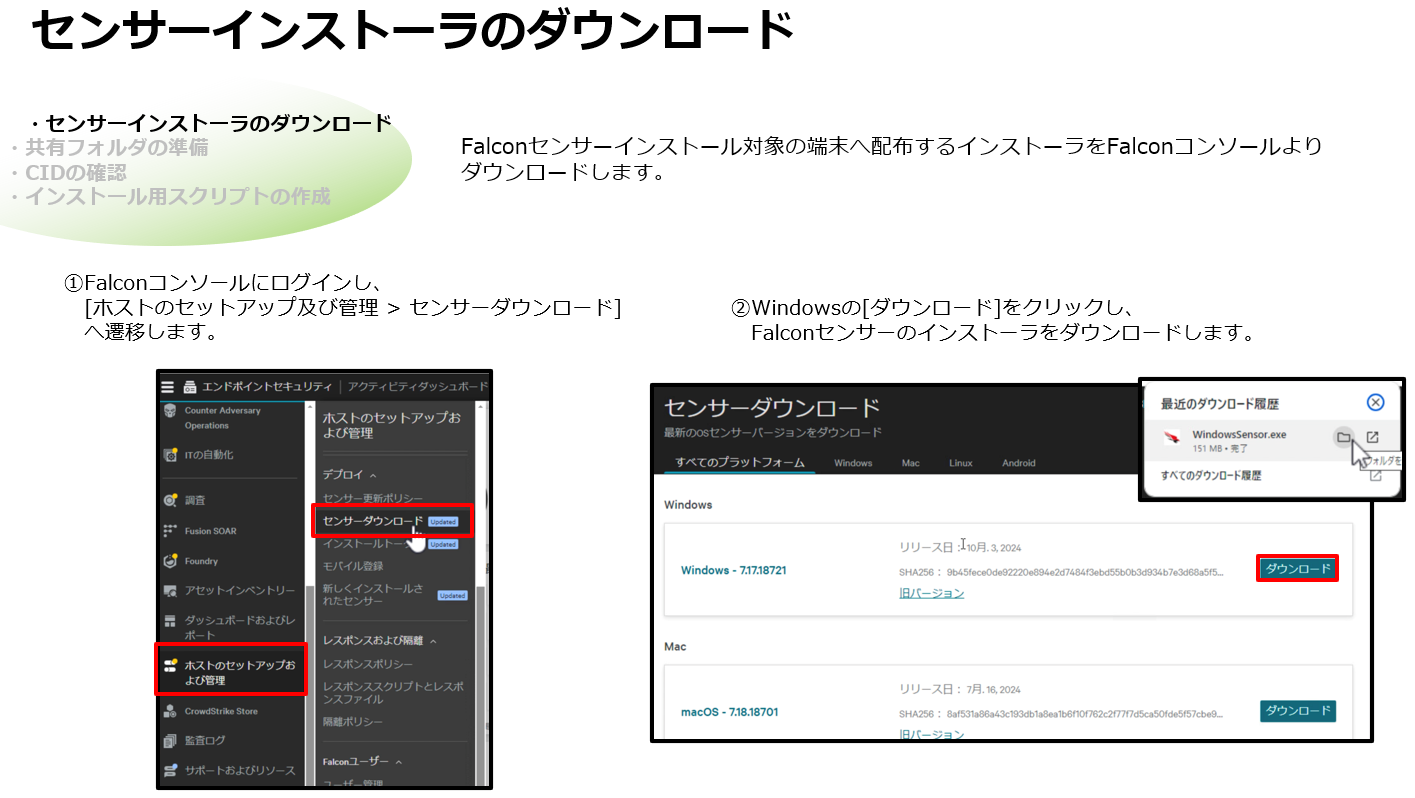Open 新しくインストールされたセンサー menu item

point(373,594)
